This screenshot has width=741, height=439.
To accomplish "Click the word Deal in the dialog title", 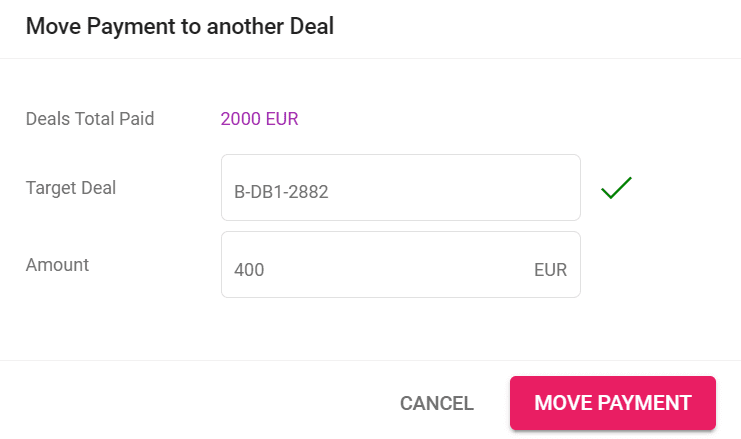I will [311, 27].
